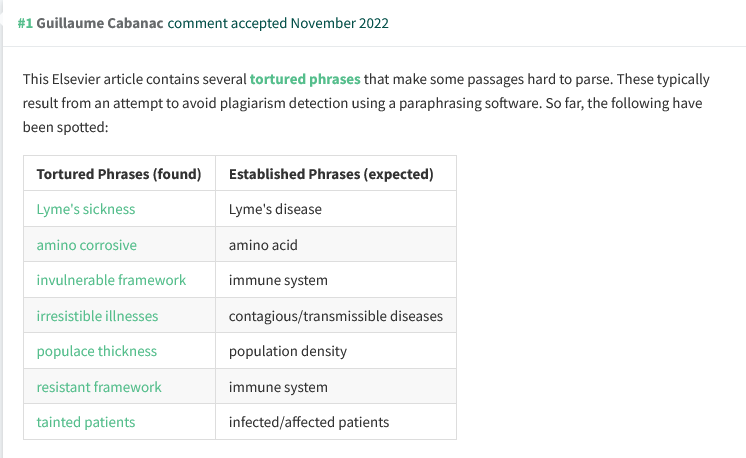Click the 'contagious/transmissible diseases' cell

(335, 316)
